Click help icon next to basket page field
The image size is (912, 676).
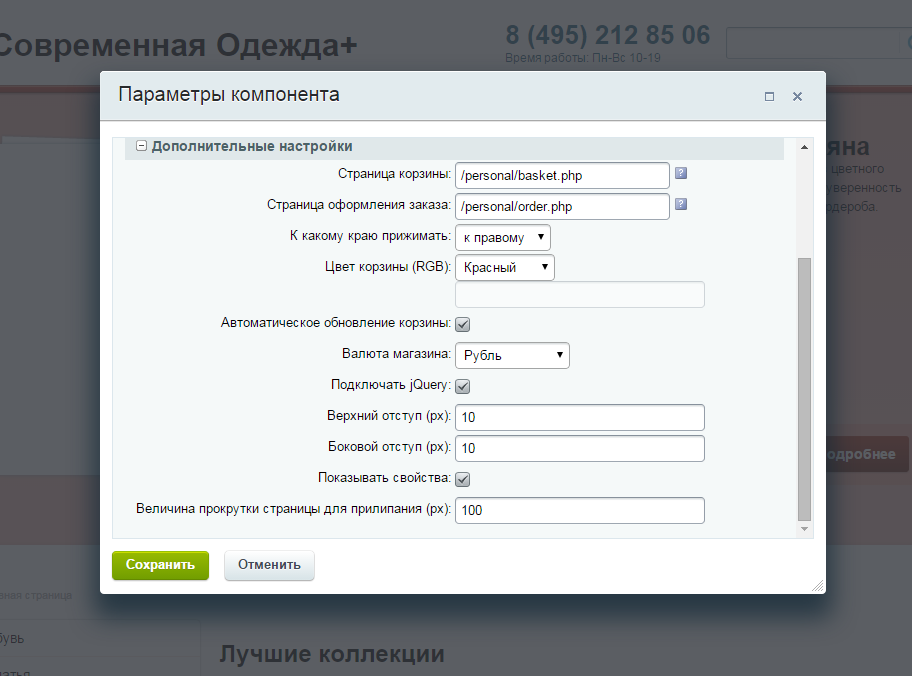681,173
